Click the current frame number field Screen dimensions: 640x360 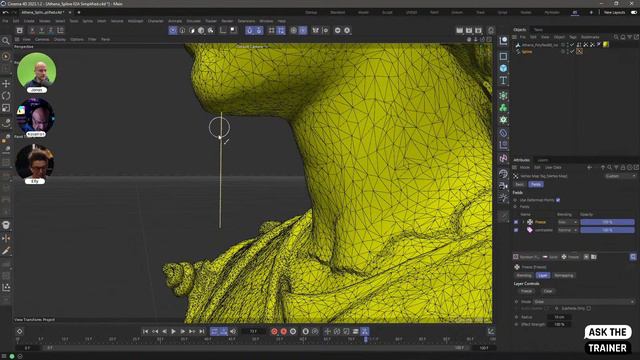pos(253,331)
